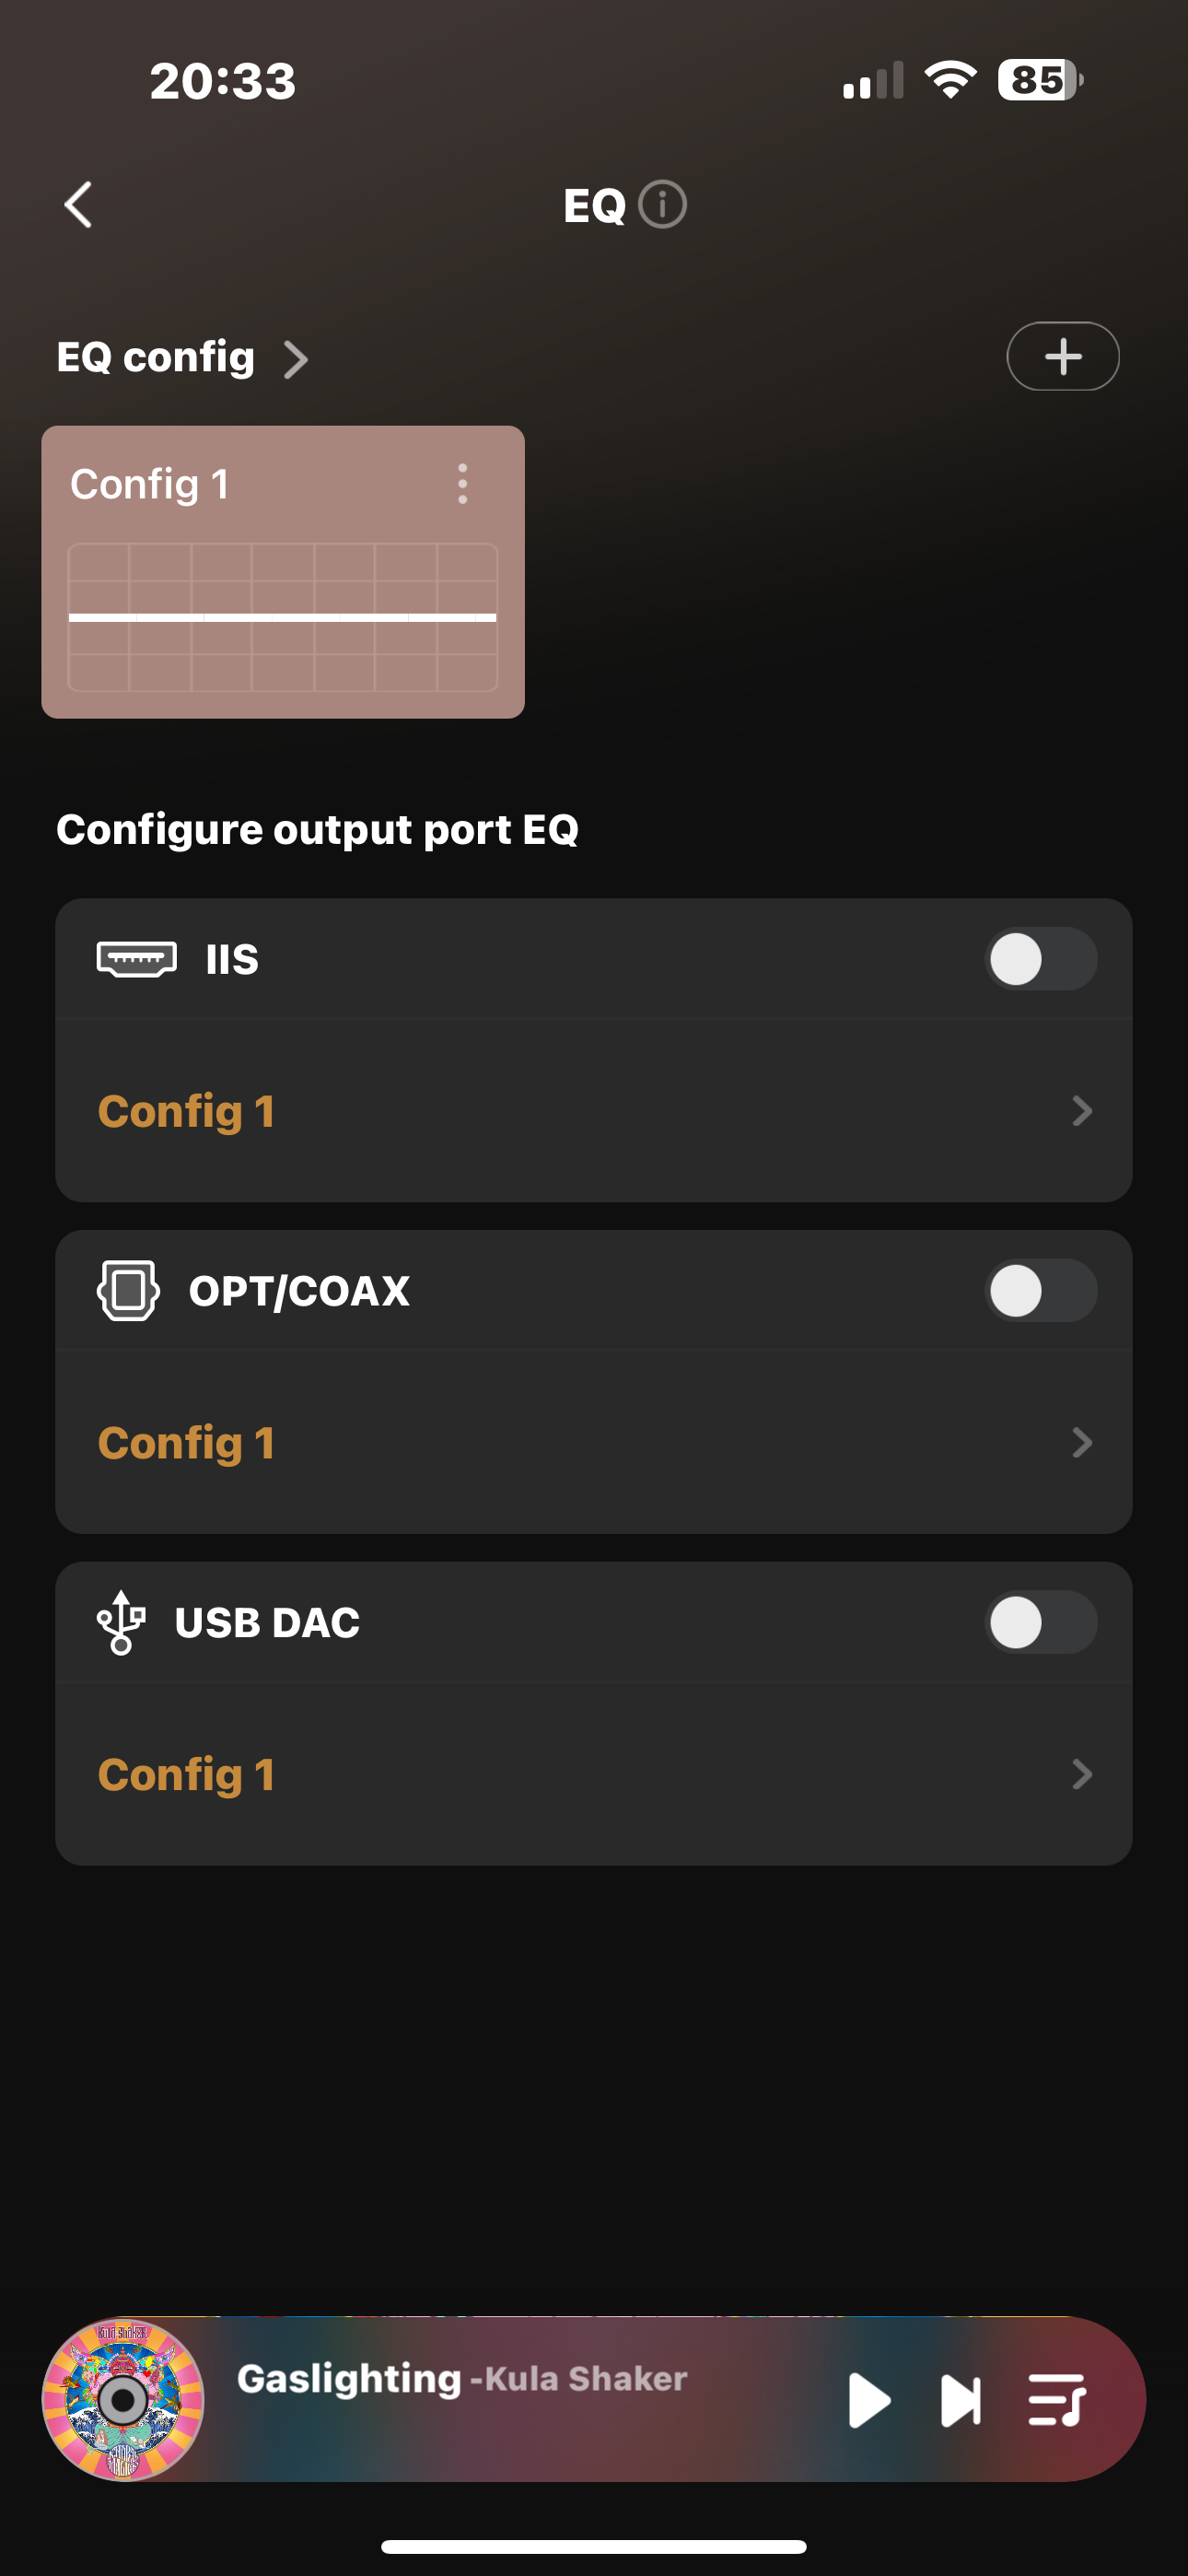1188x2576 pixels.
Task: Open the EQ info icon
Action: tap(662, 205)
